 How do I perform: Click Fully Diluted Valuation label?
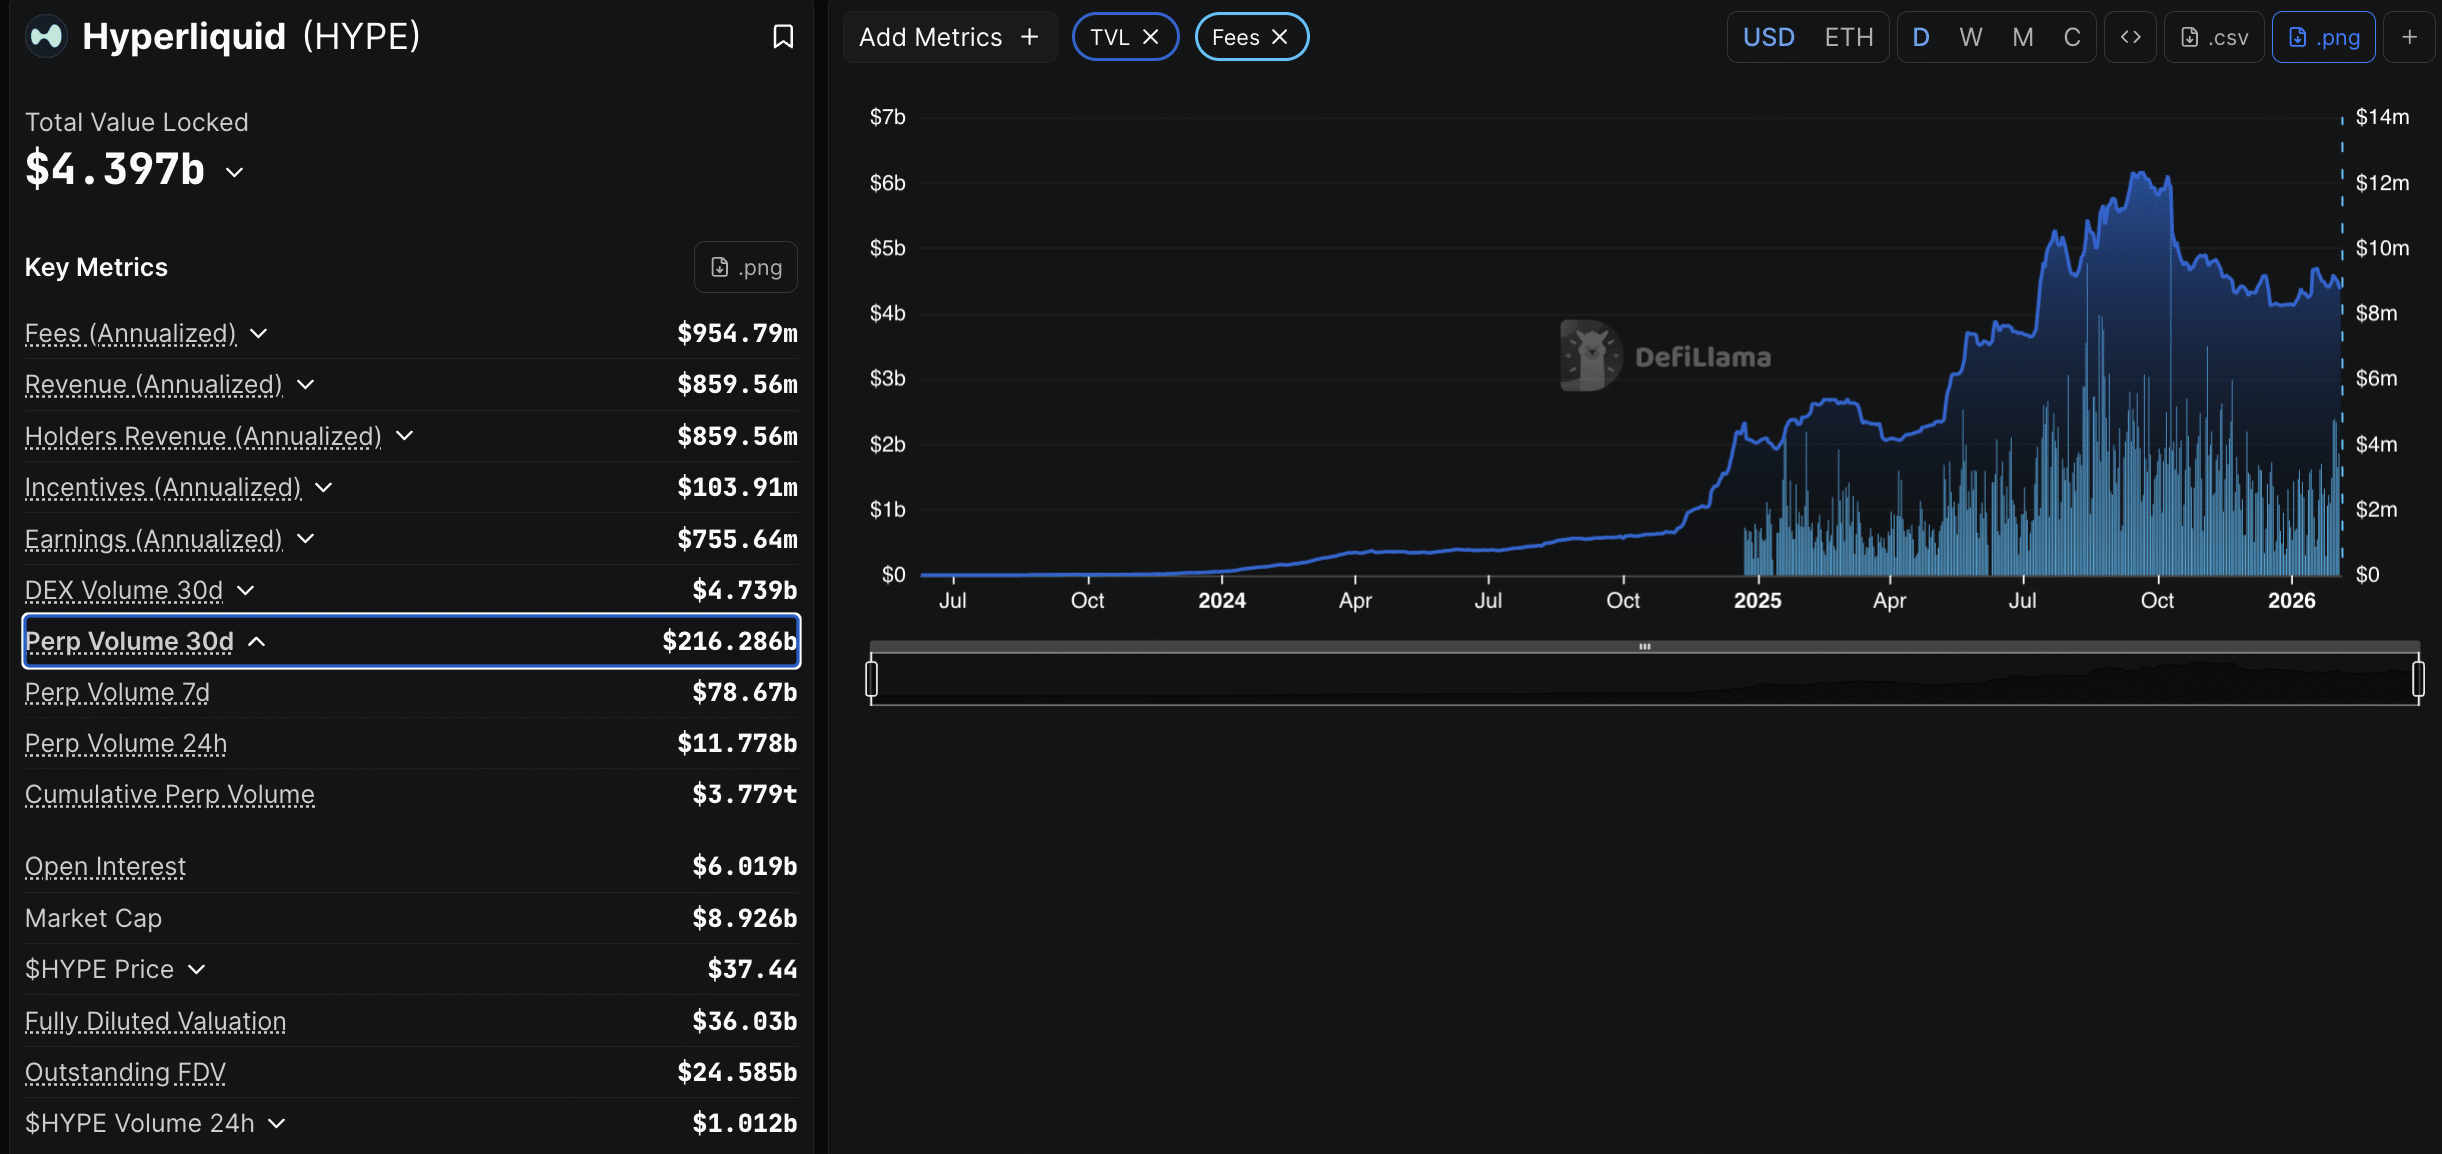click(155, 1021)
